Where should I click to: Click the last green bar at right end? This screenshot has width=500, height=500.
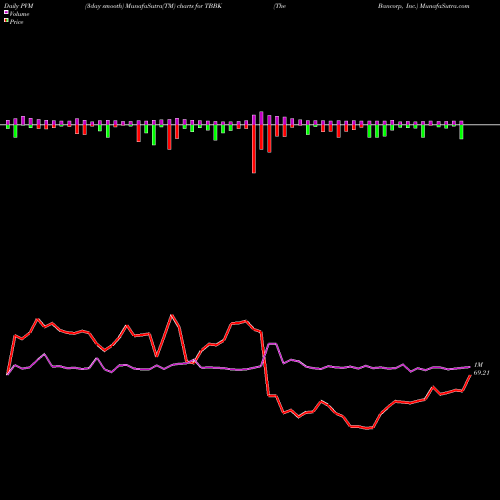pos(461,132)
